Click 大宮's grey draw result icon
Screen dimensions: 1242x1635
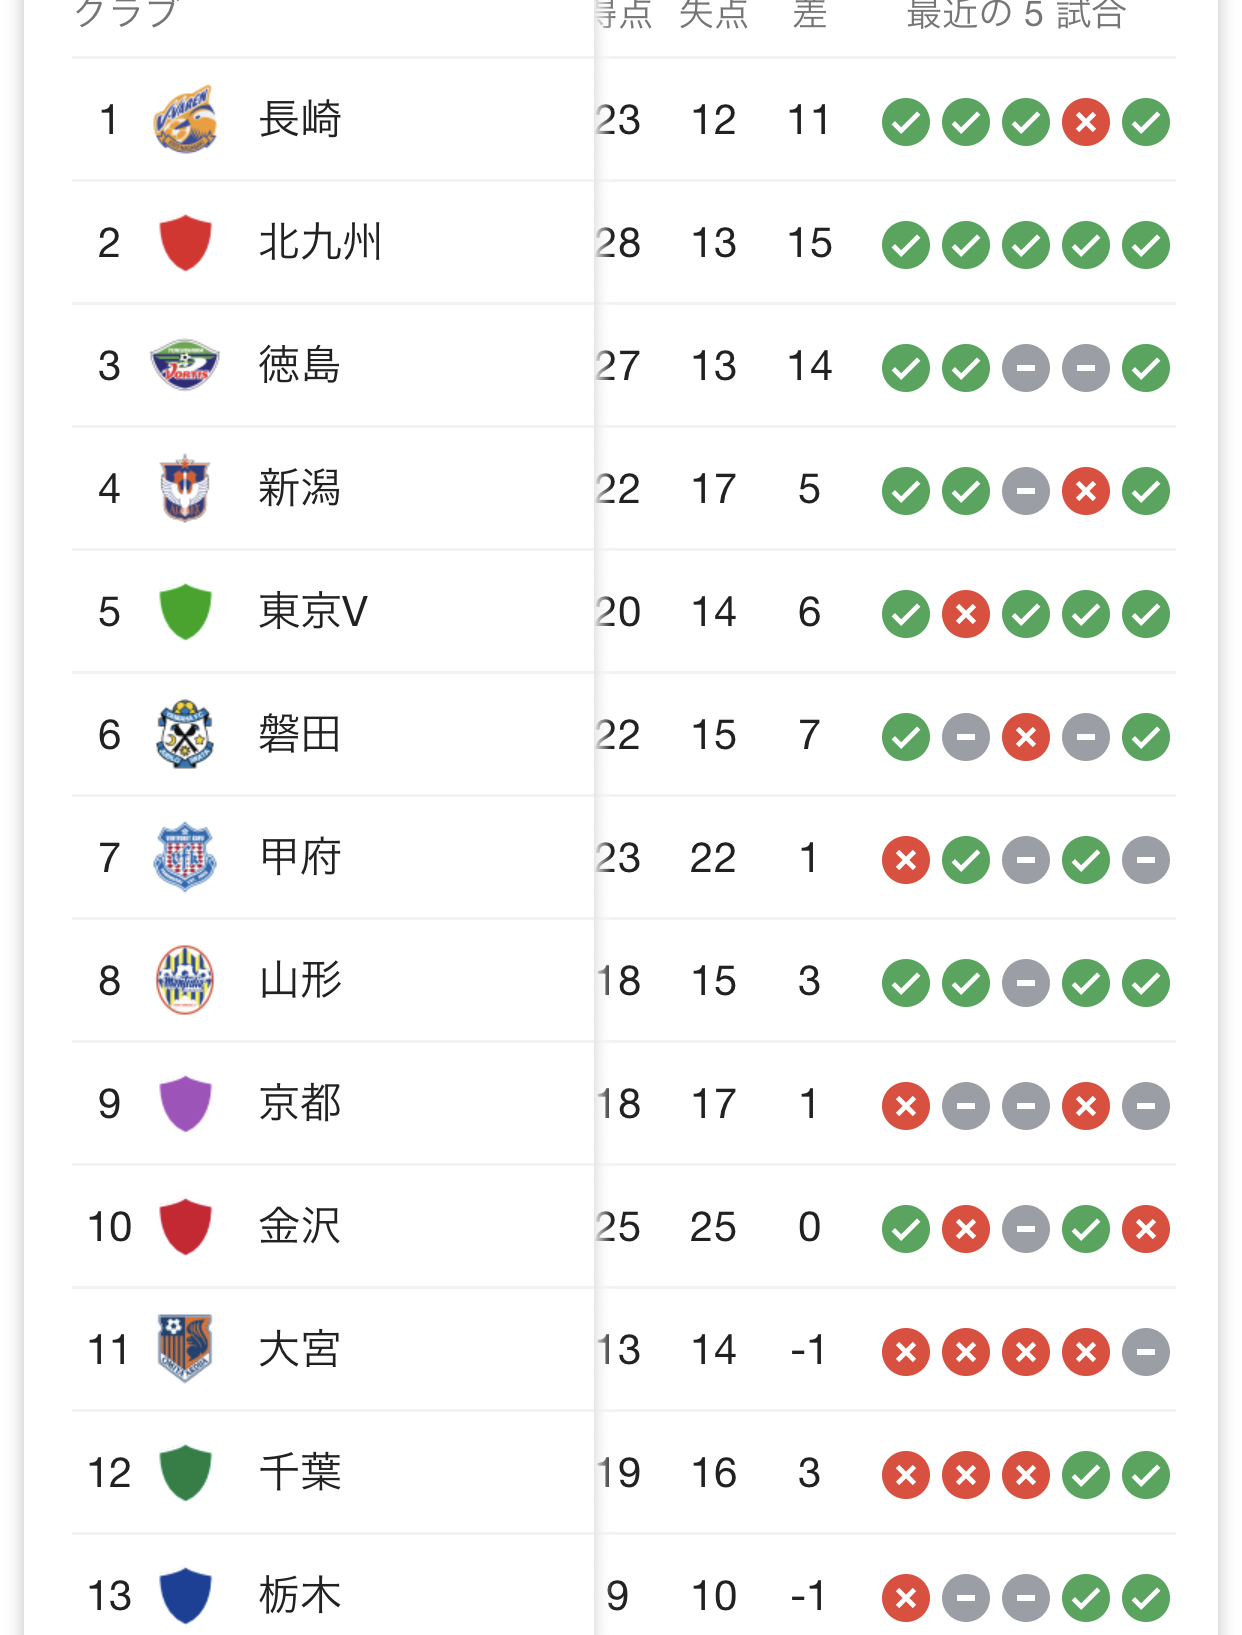(x=1146, y=1352)
